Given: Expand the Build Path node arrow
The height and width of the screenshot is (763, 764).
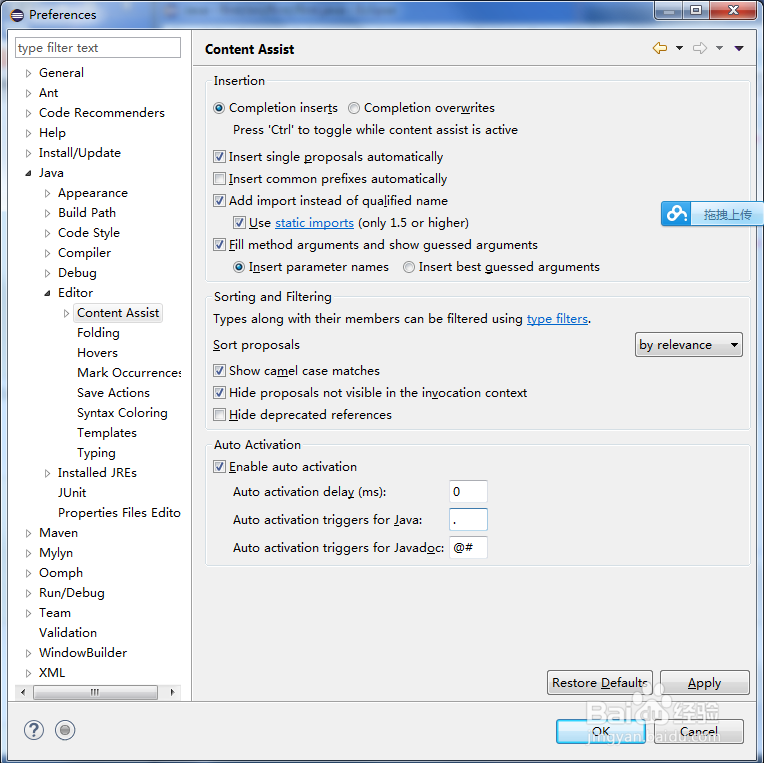Looking at the screenshot, I should tap(47, 213).
